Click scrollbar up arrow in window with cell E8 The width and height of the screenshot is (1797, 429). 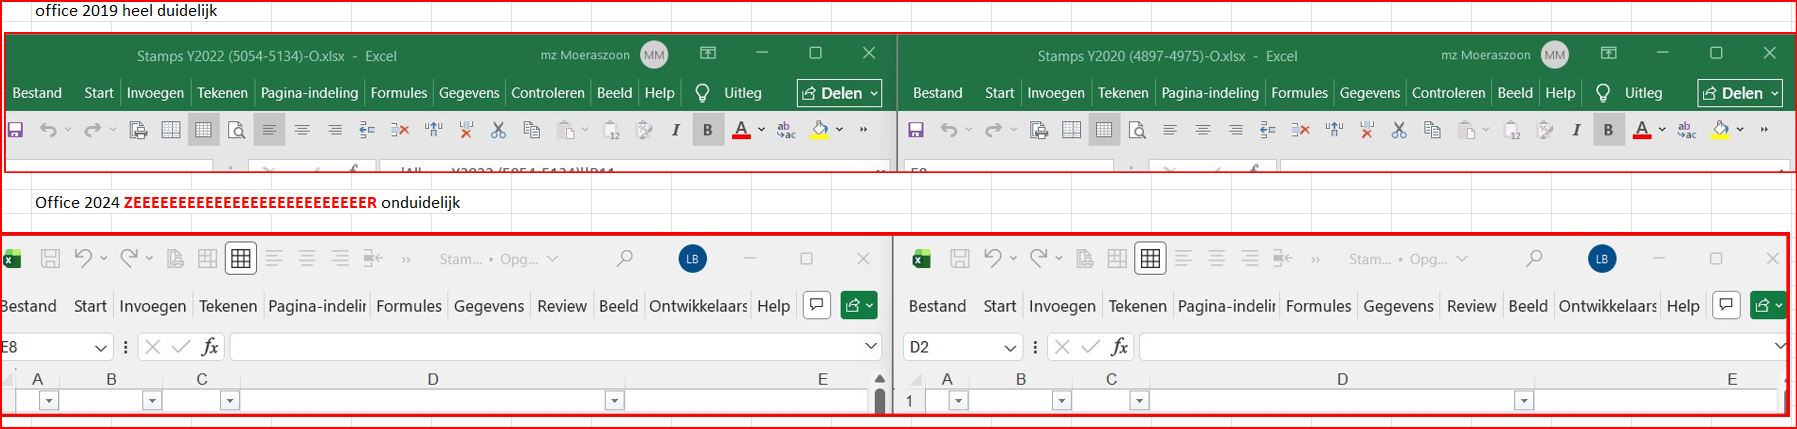[880, 379]
